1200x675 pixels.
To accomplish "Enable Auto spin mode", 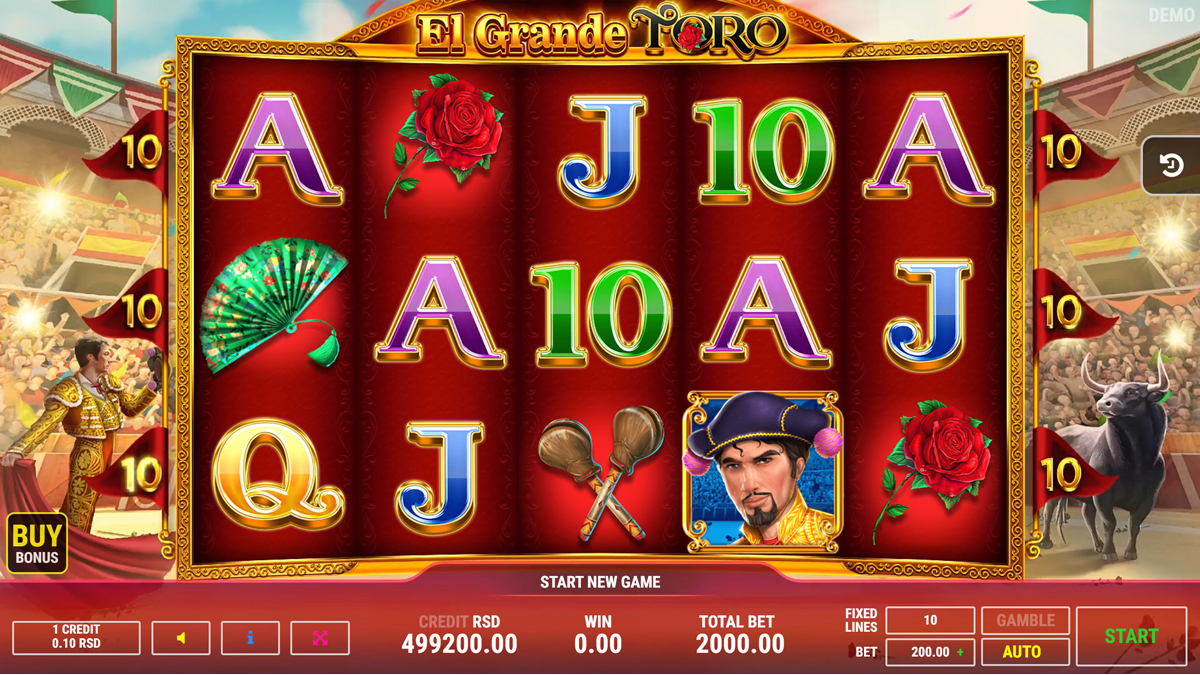I will tap(1025, 652).
